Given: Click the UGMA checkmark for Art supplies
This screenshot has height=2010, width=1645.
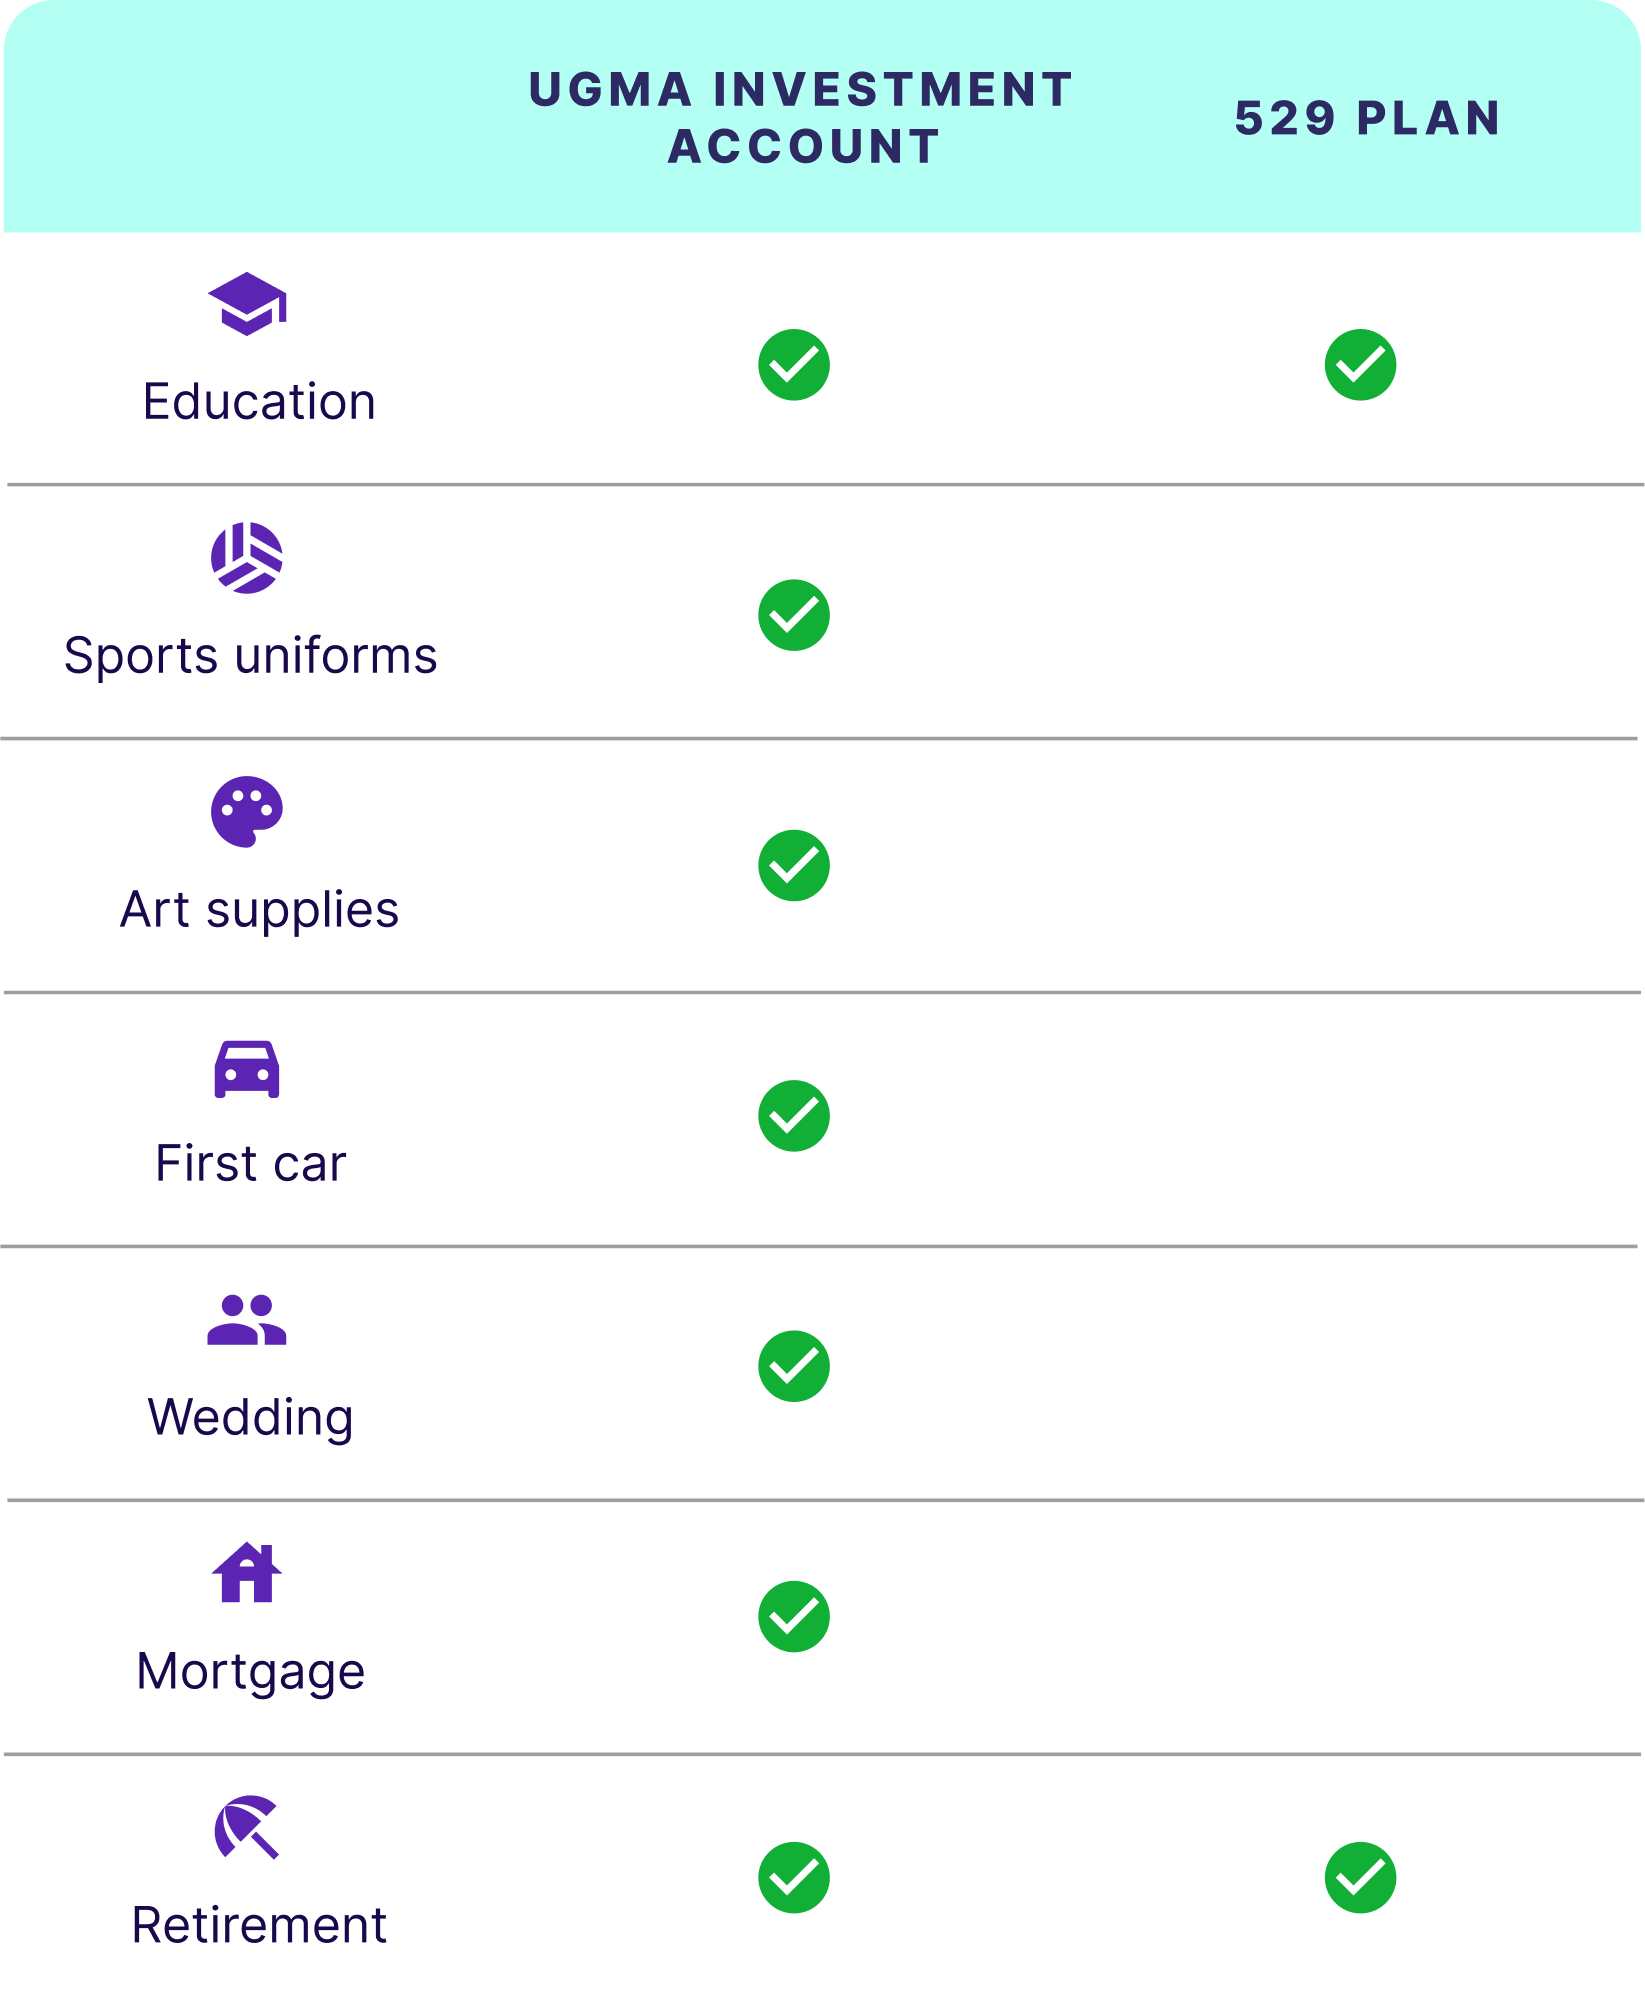Looking at the screenshot, I should (x=794, y=866).
